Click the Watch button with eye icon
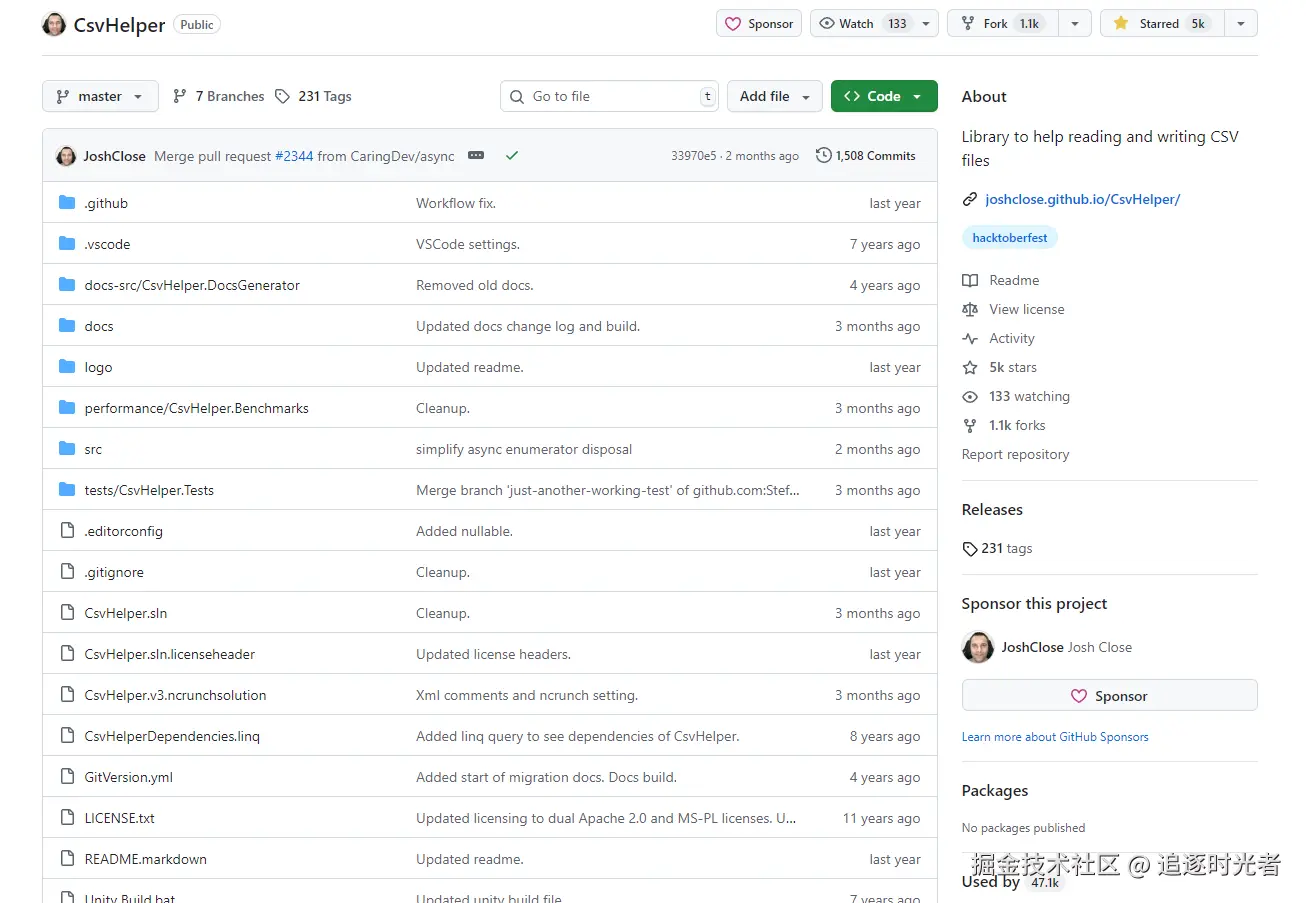The image size is (1306, 903). click(x=861, y=24)
